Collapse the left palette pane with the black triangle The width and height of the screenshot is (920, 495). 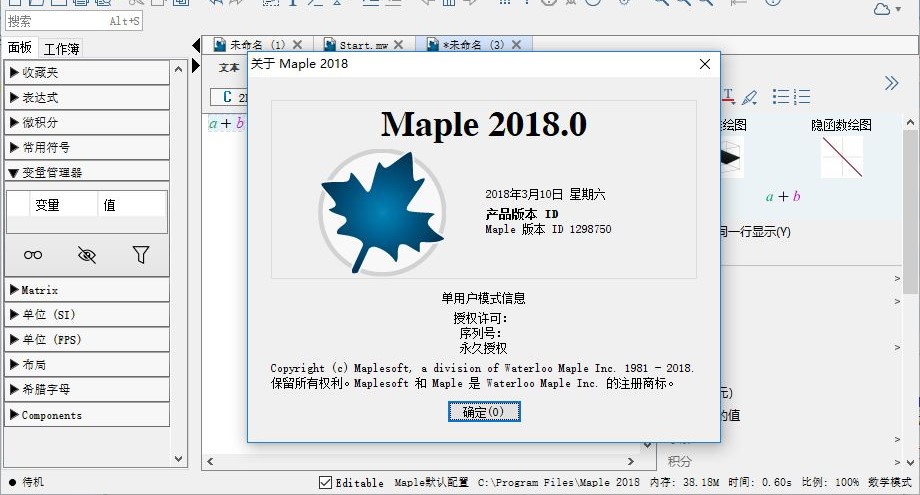click(x=196, y=45)
